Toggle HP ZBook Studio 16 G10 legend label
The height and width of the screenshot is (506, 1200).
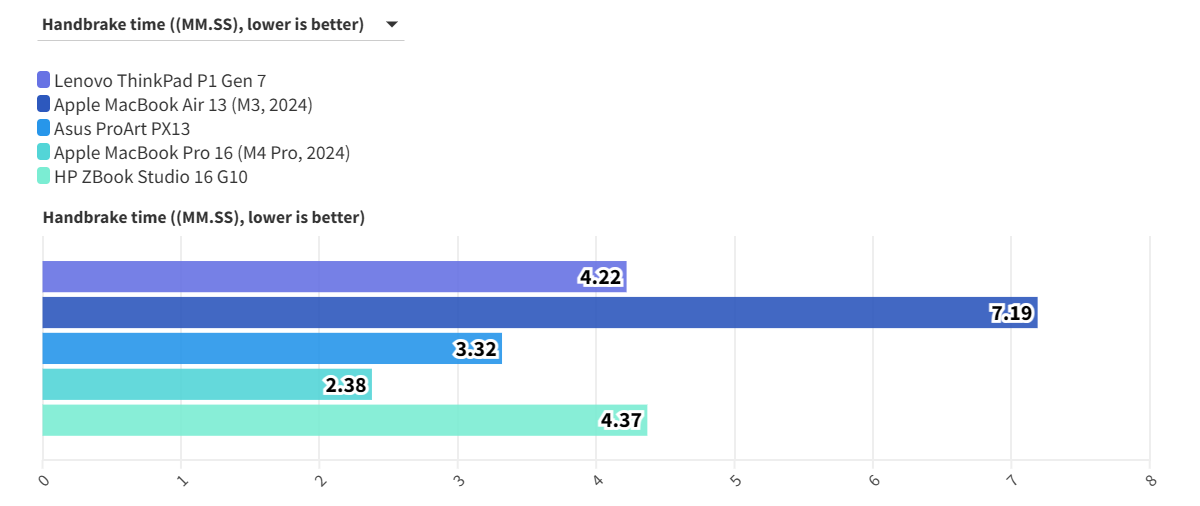pos(151,177)
